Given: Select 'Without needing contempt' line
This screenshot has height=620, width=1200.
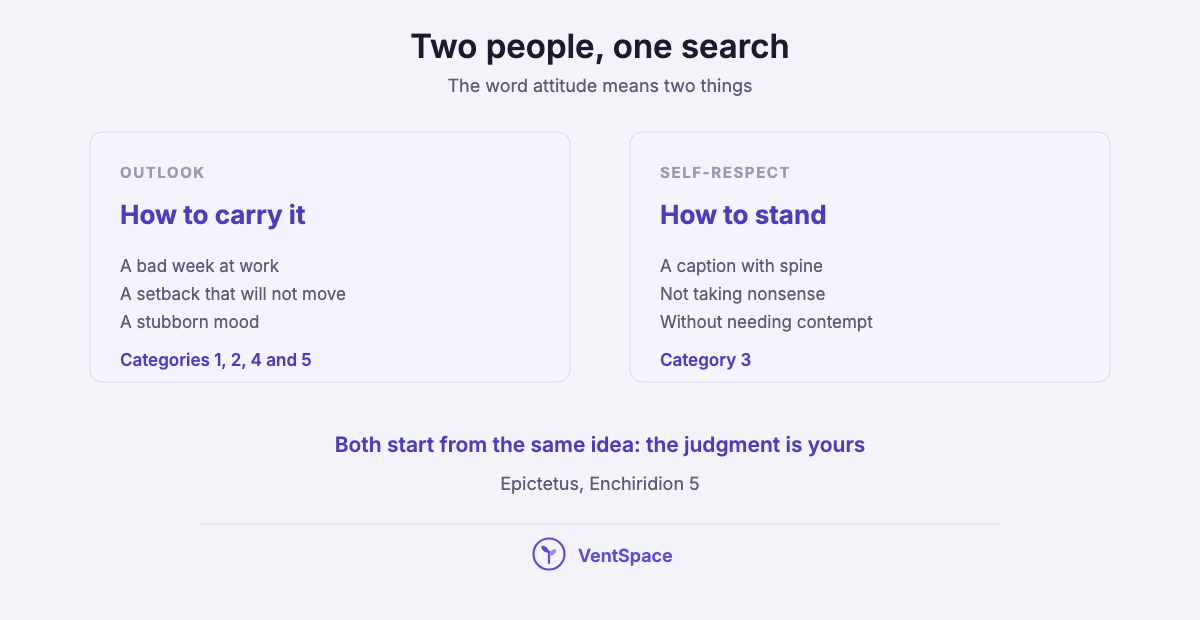Looking at the screenshot, I should 766,322.
